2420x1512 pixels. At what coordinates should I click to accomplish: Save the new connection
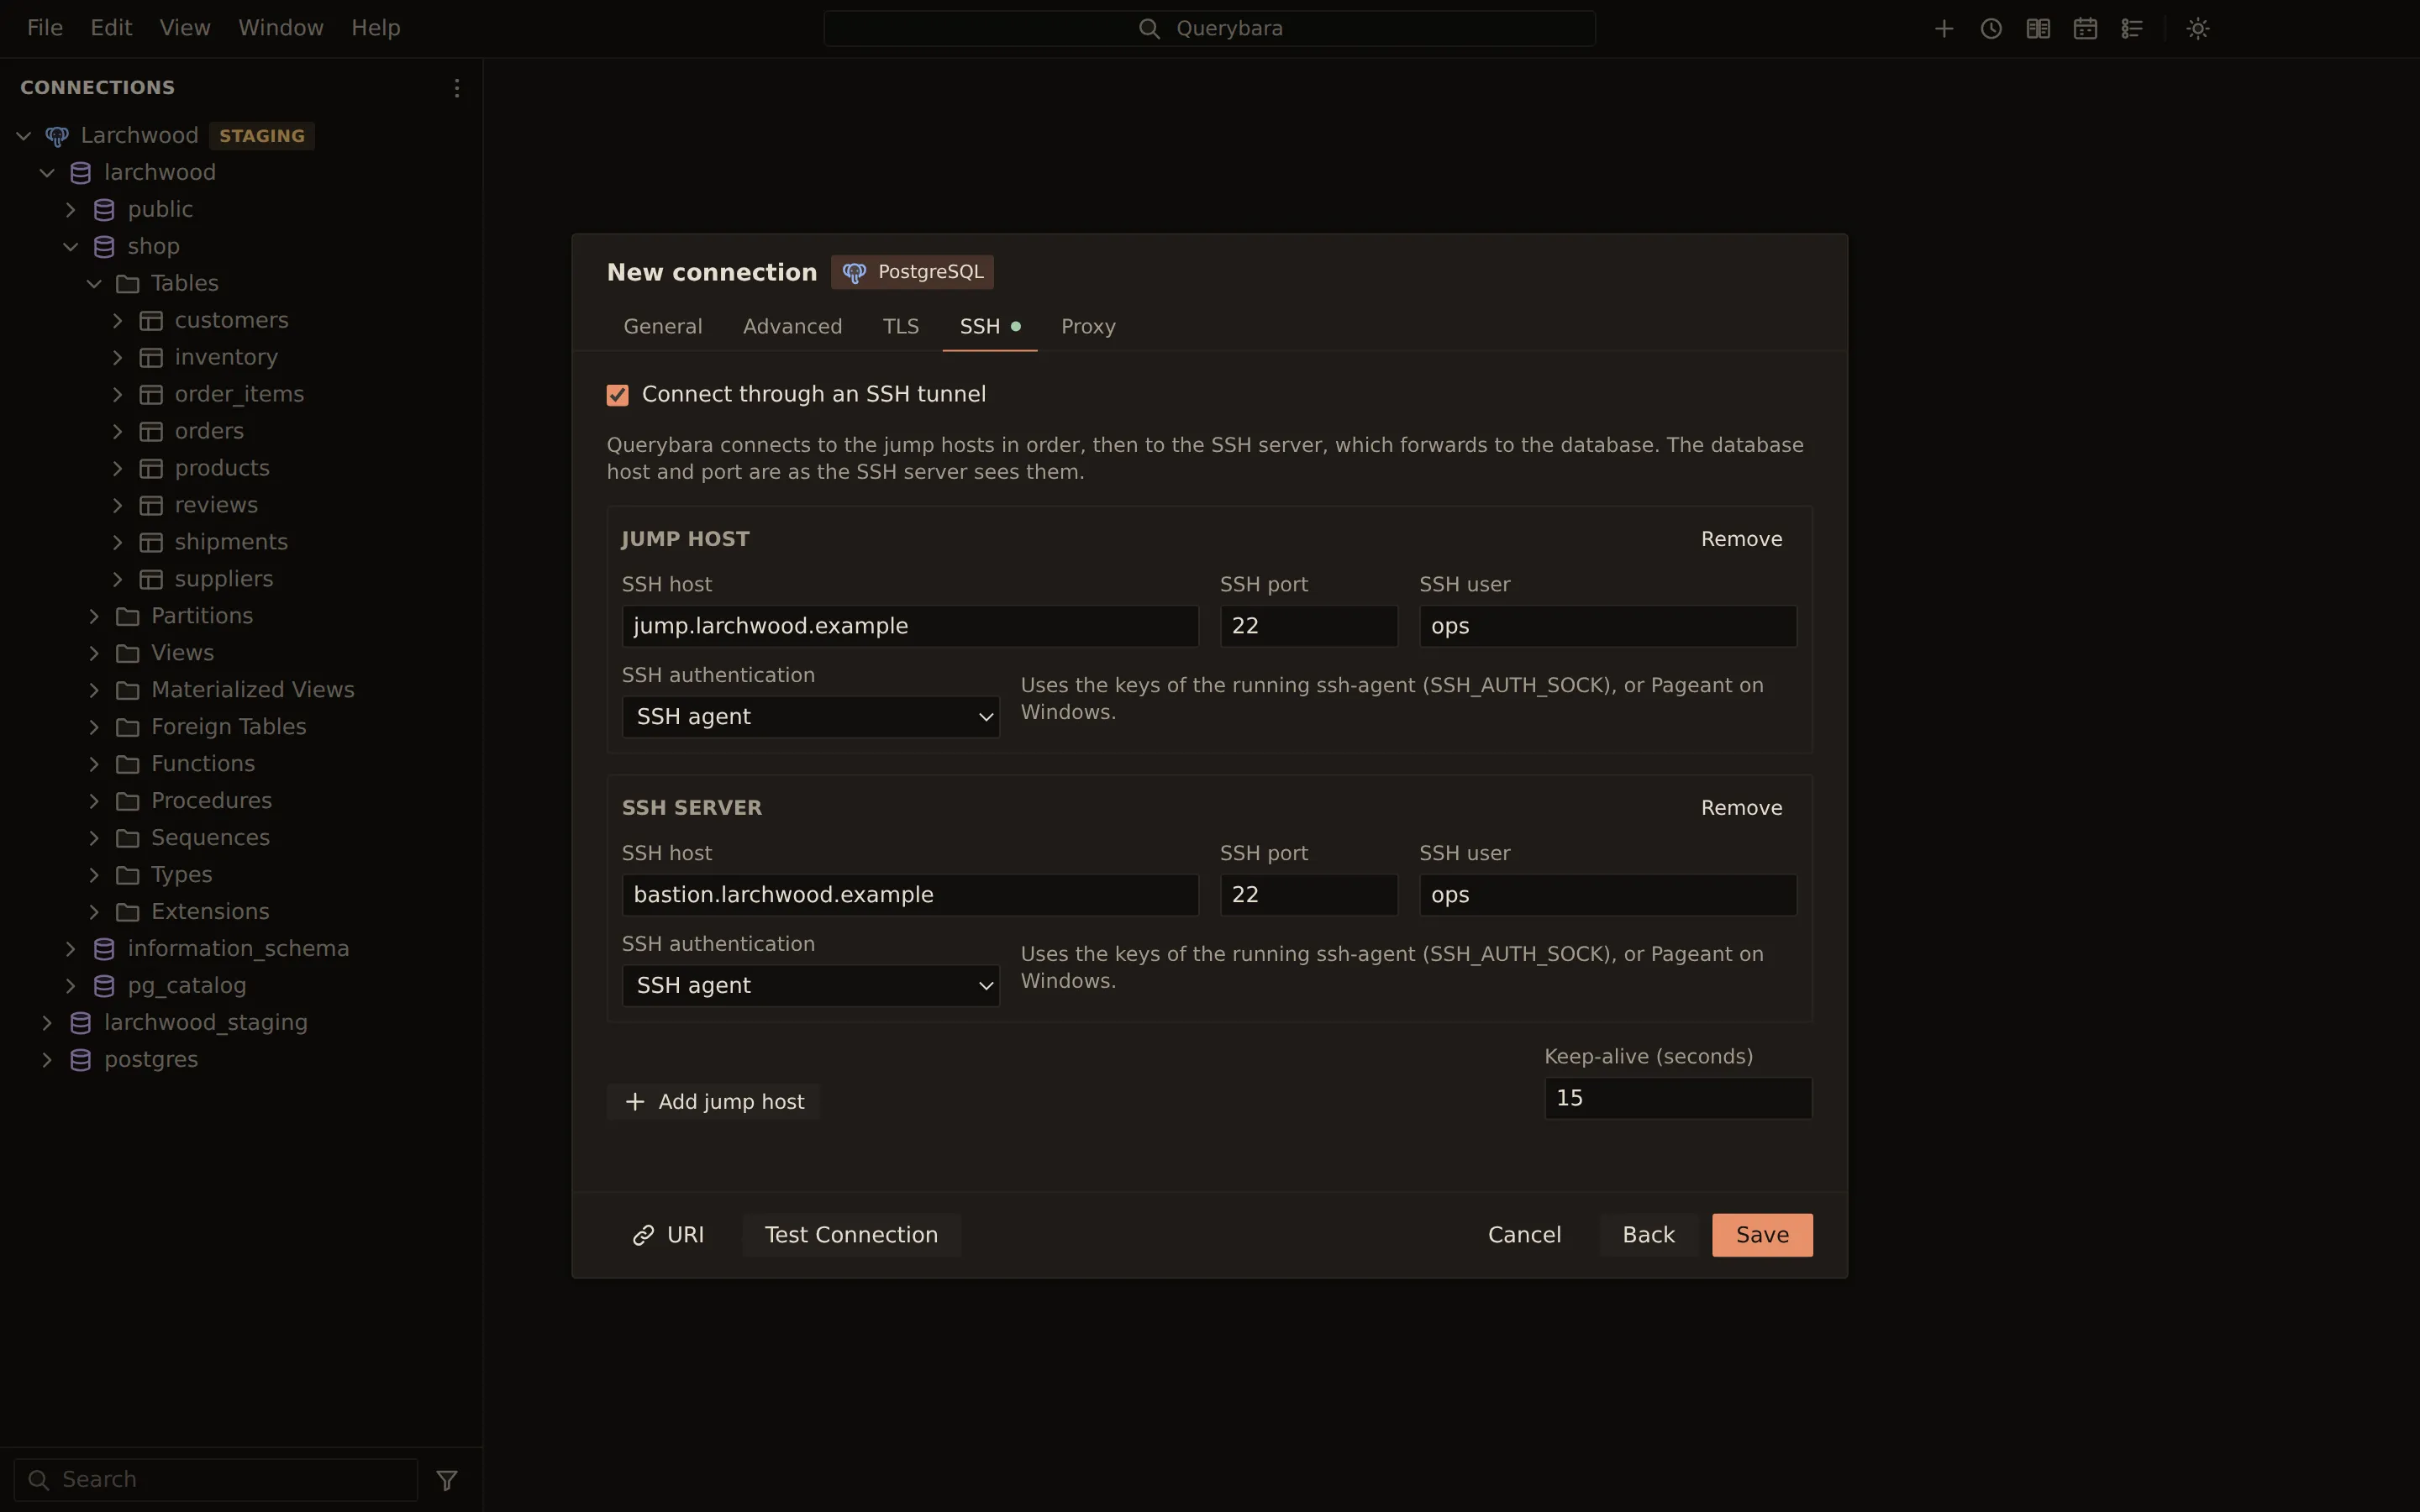click(x=1762, y=1235)
